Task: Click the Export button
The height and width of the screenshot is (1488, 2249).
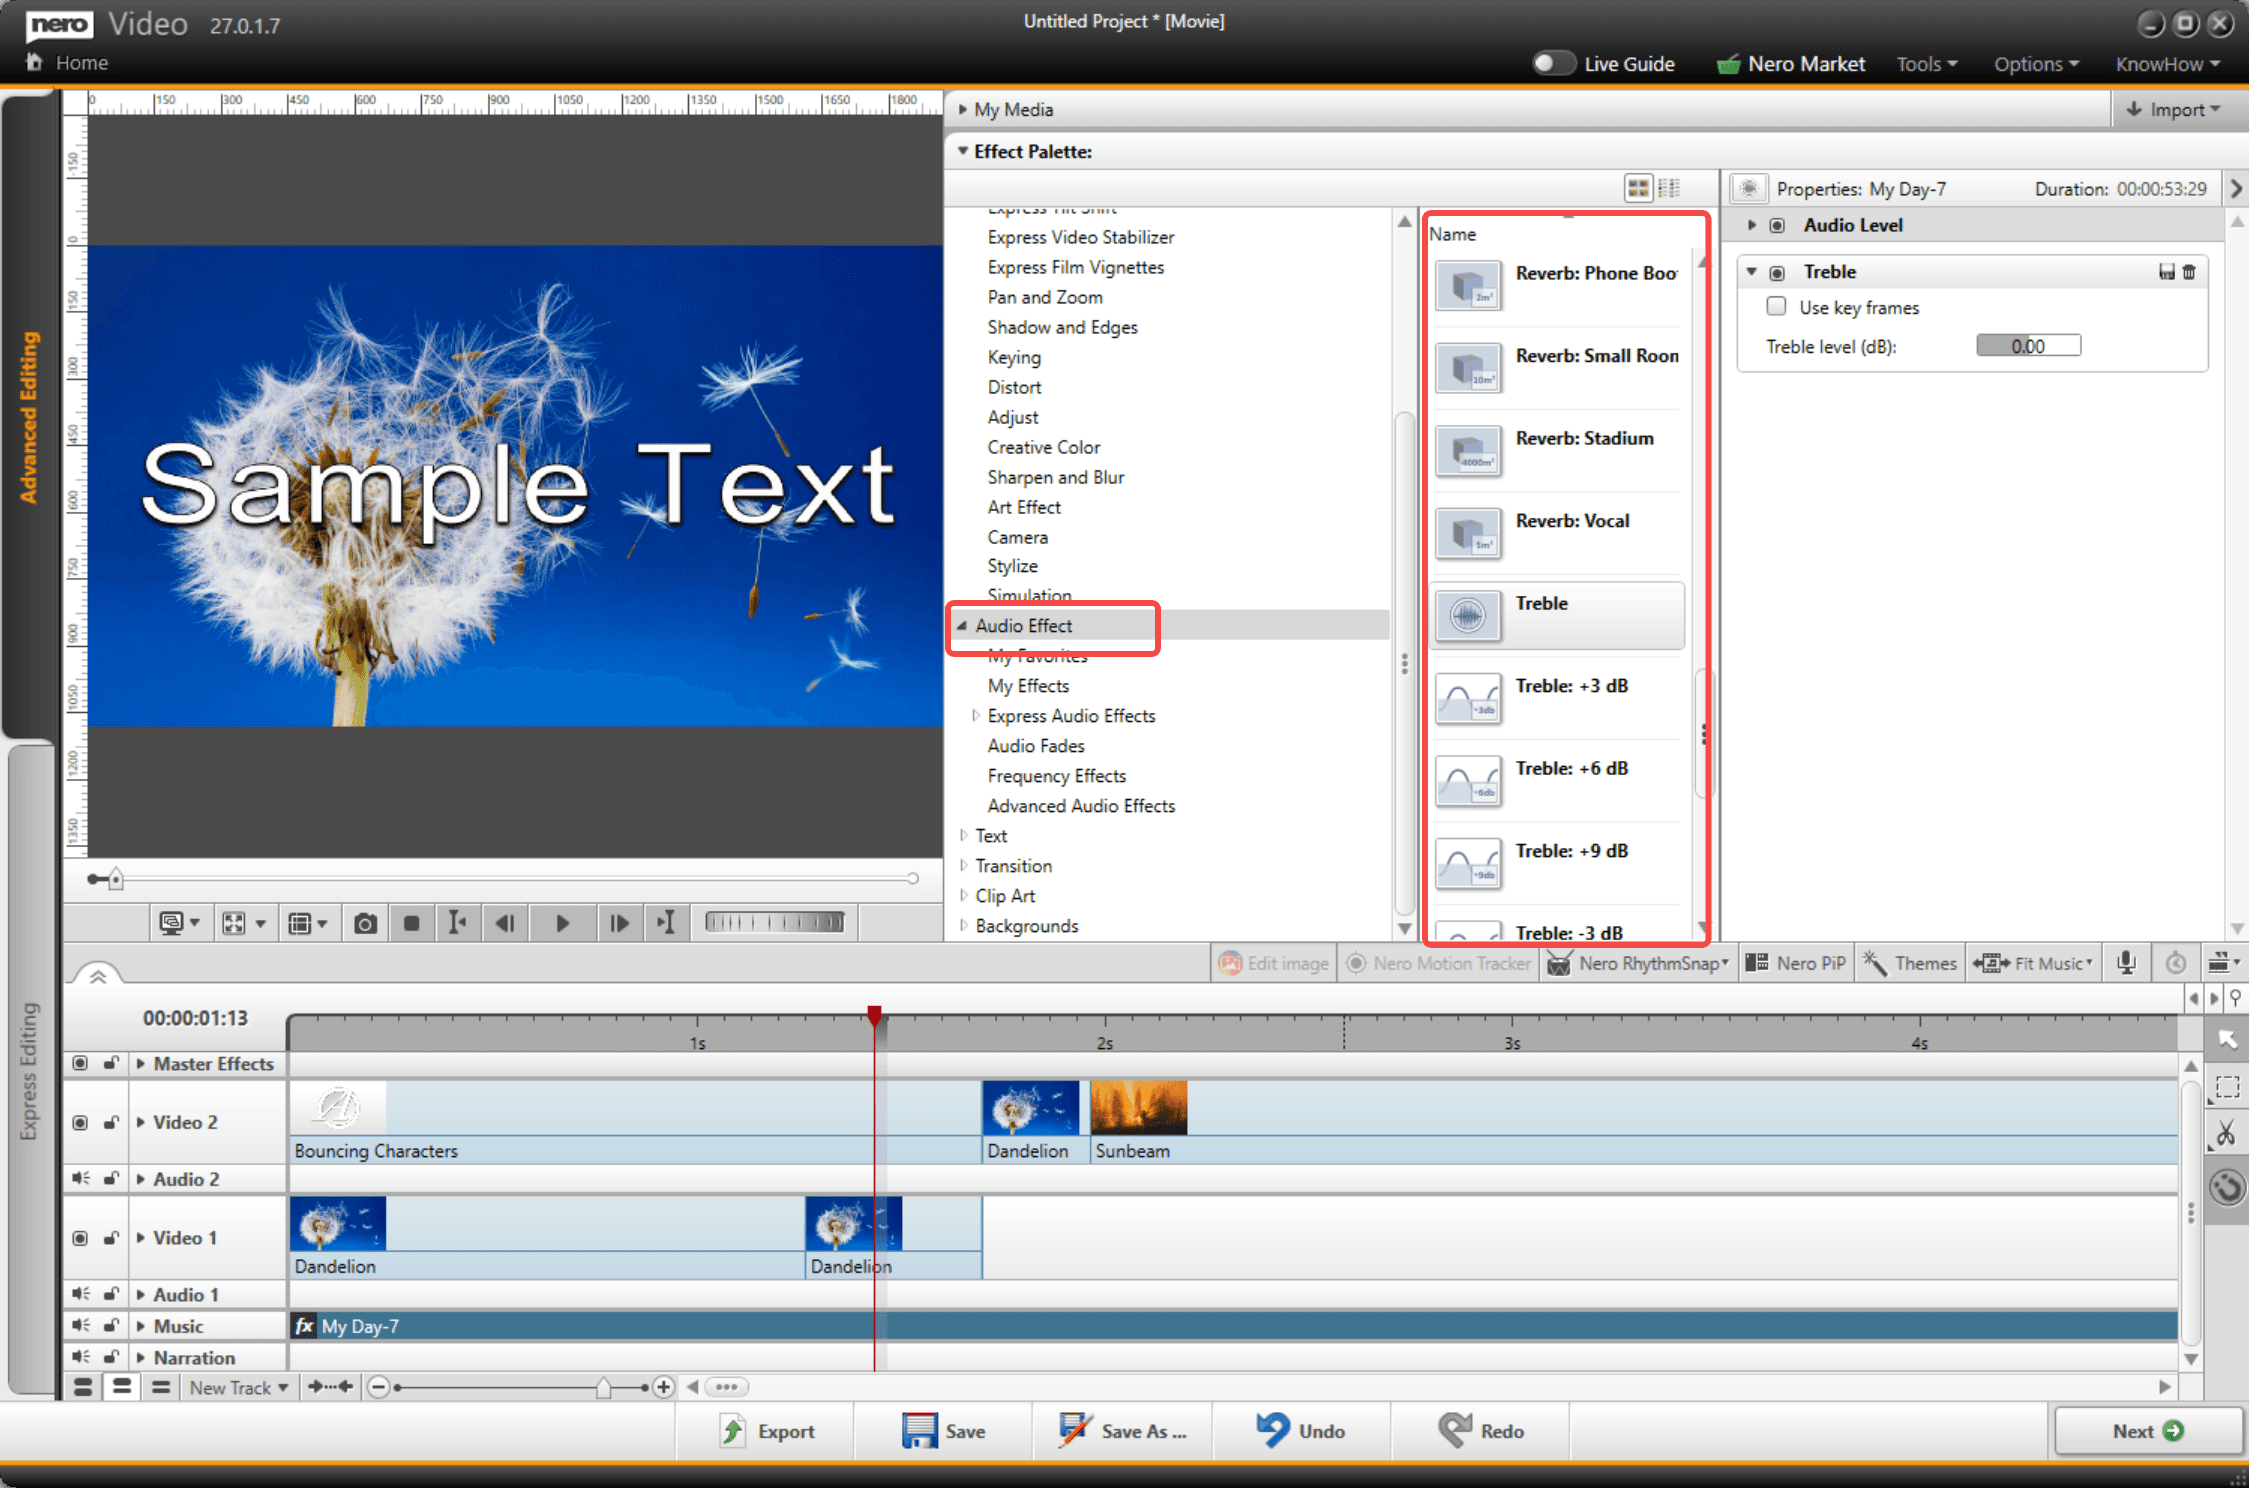Action: click(x=767, y=1431)
